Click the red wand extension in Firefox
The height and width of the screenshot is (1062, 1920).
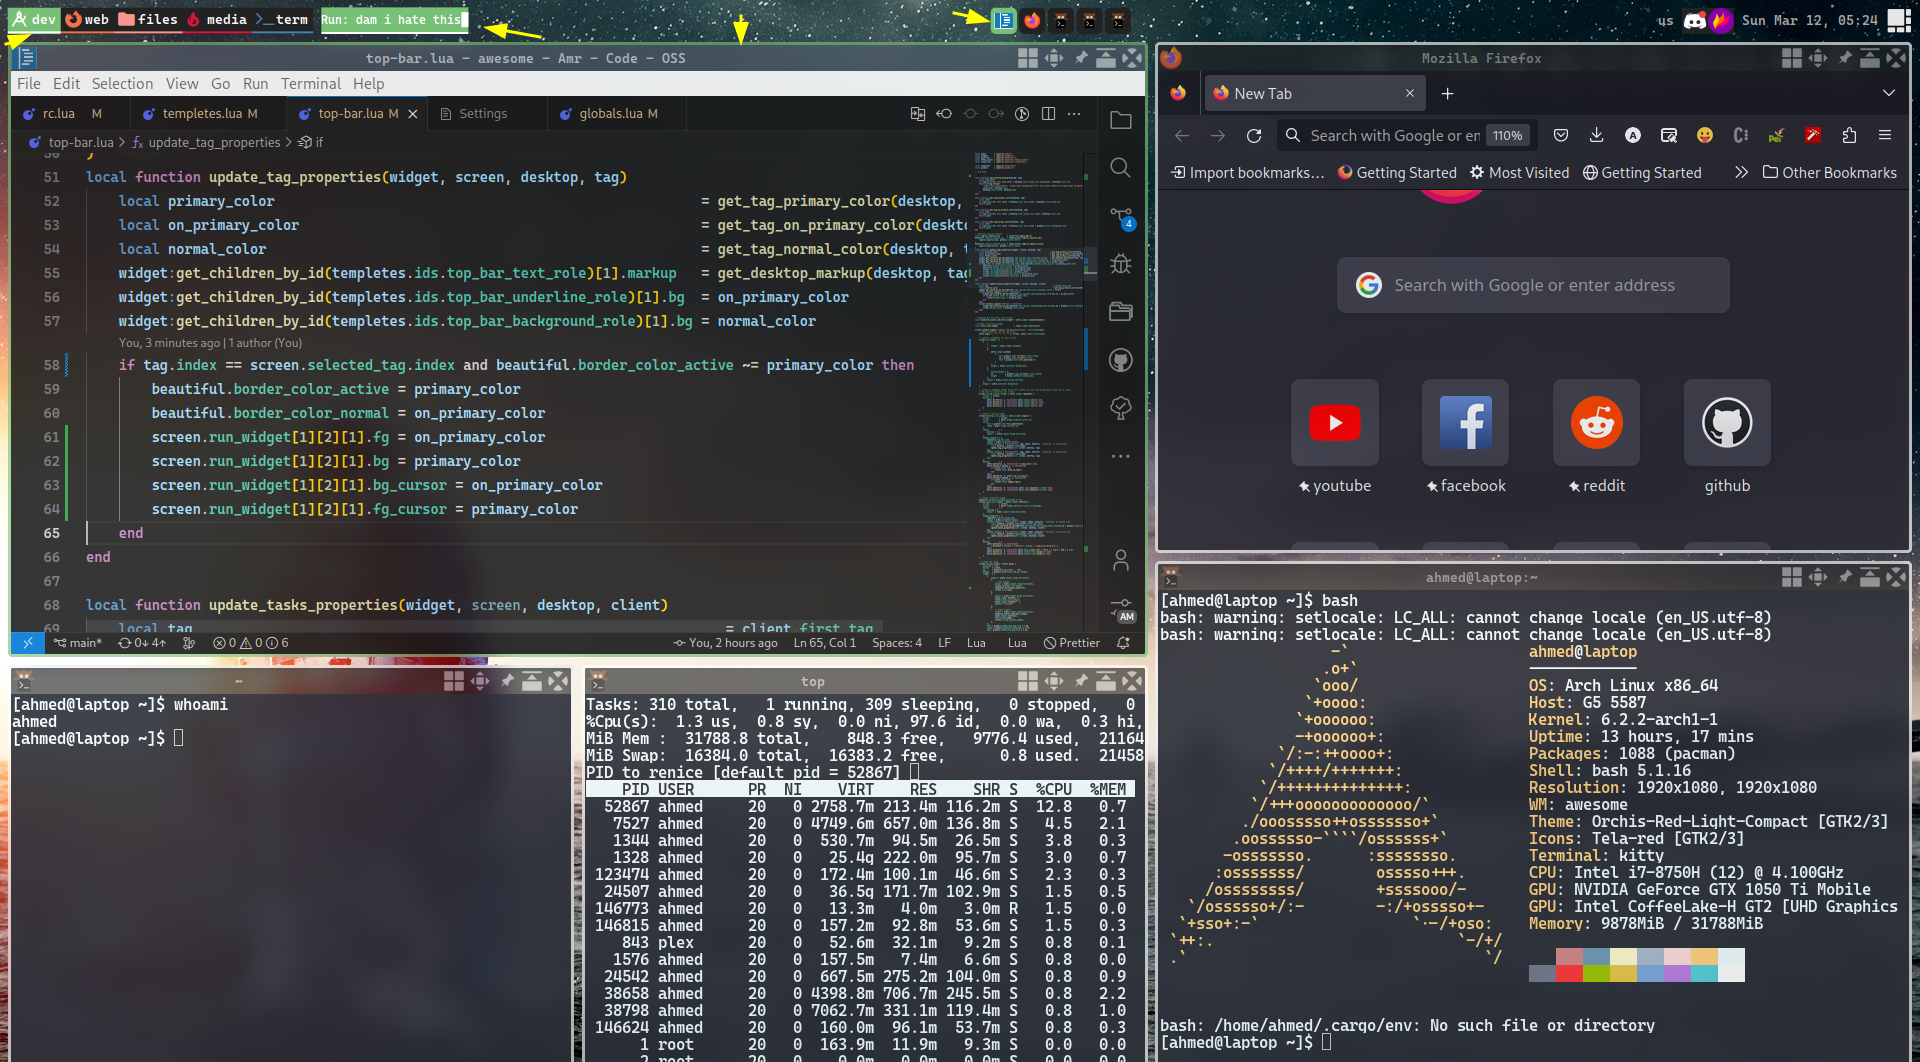point(1813,135)
